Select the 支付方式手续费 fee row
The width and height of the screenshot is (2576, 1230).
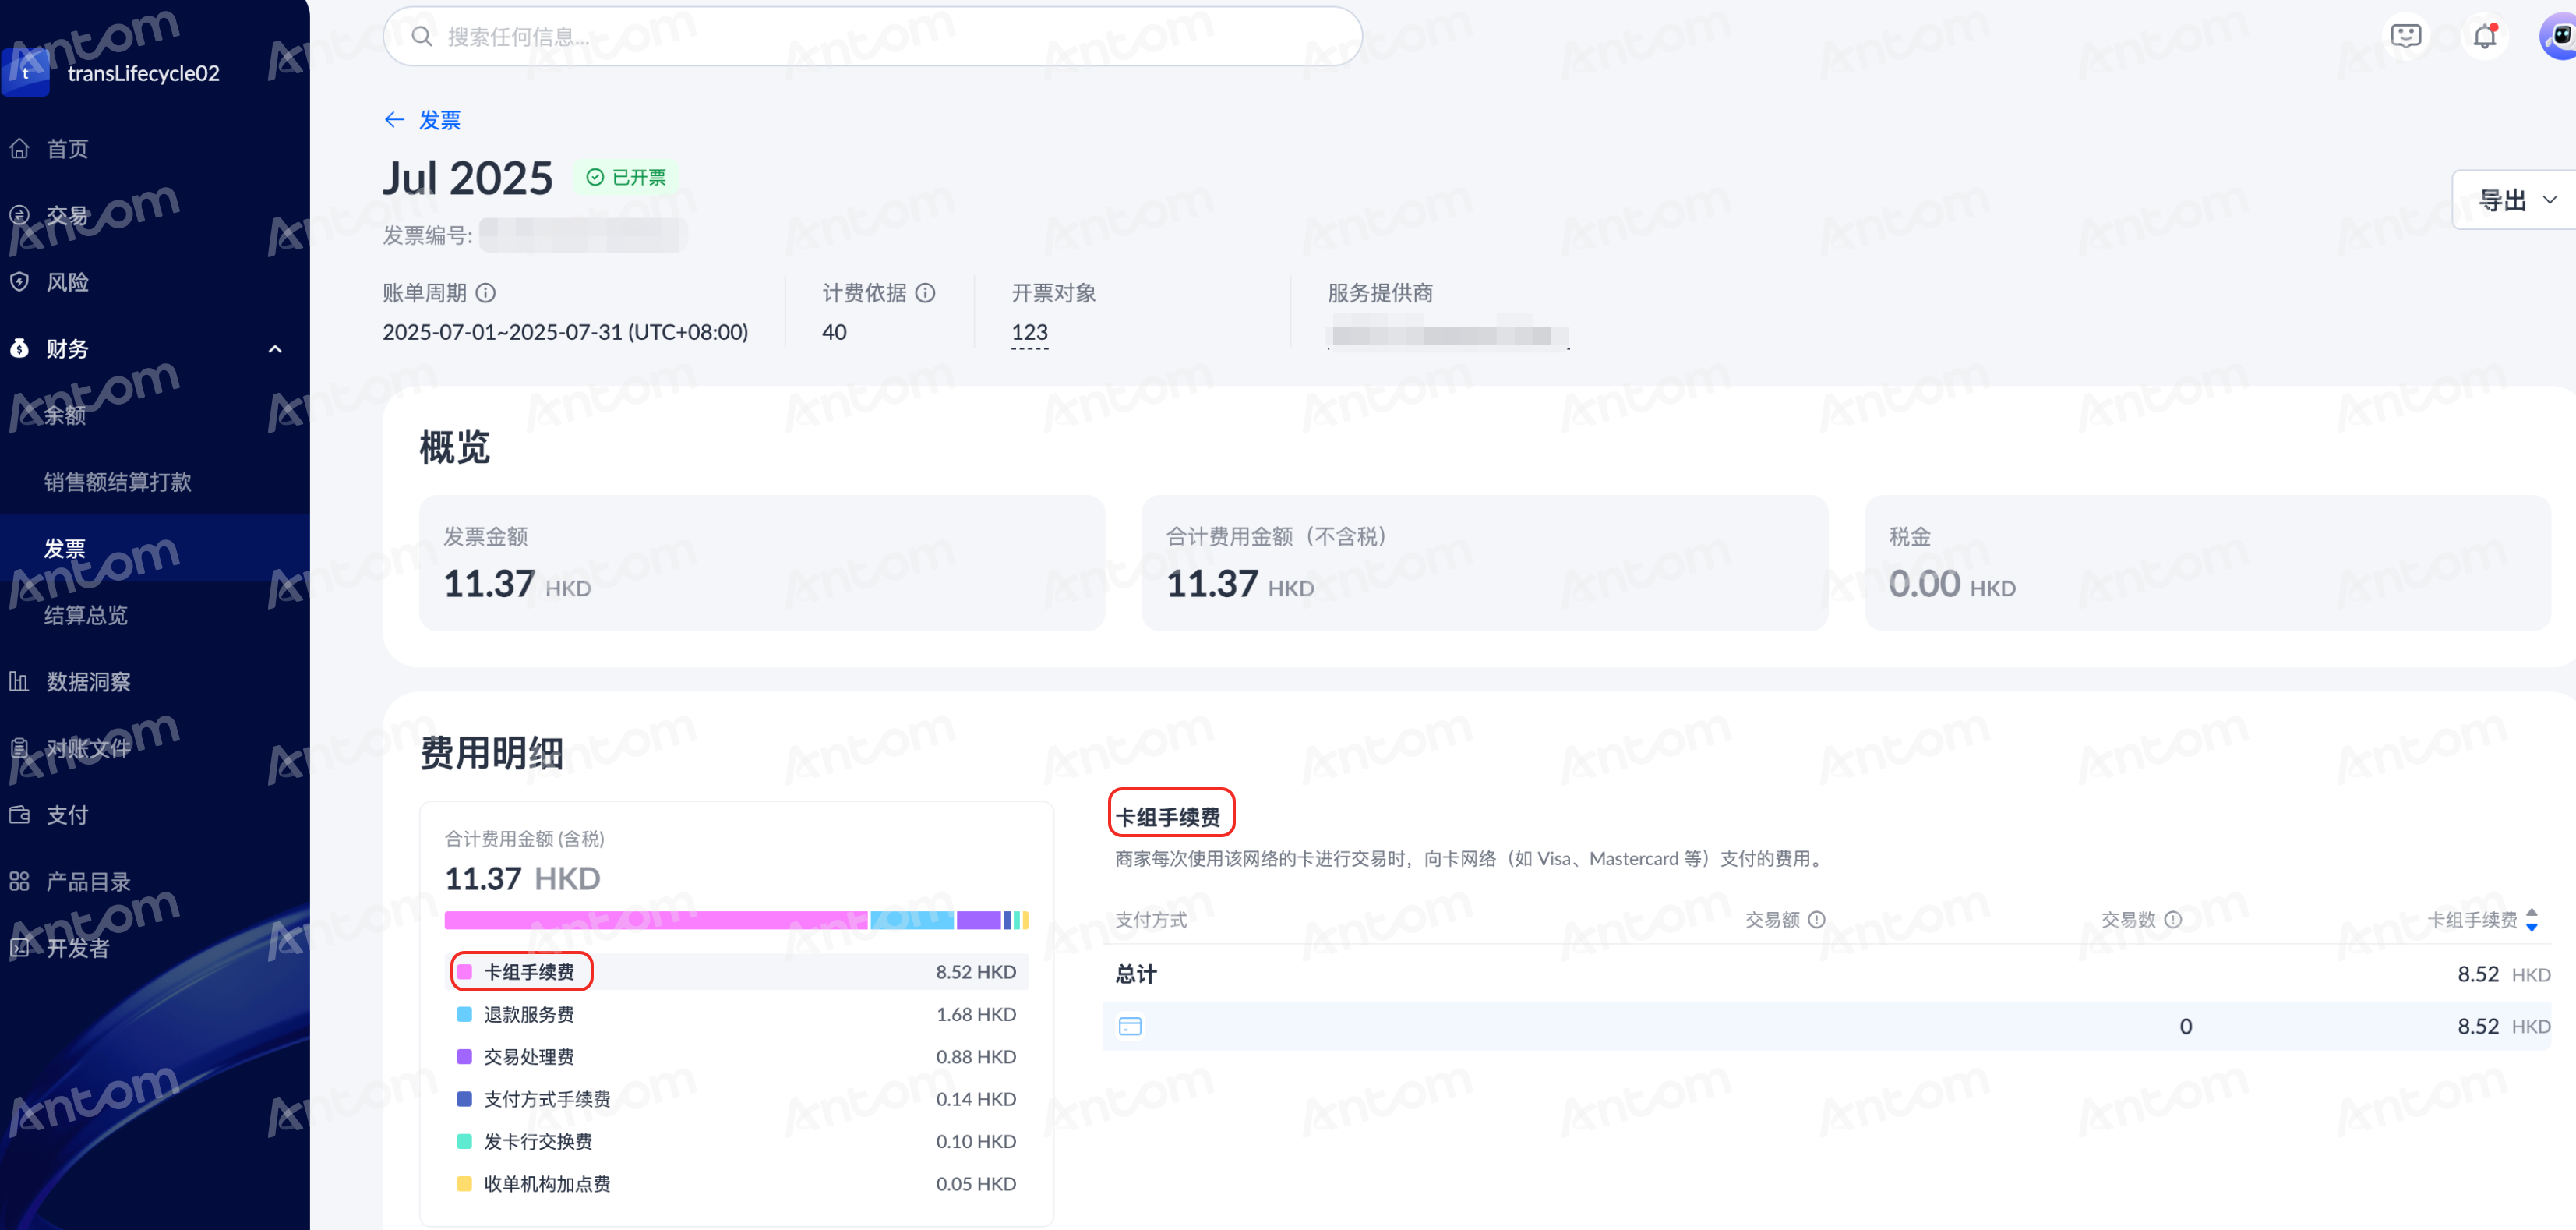[x=736, y=1099]
